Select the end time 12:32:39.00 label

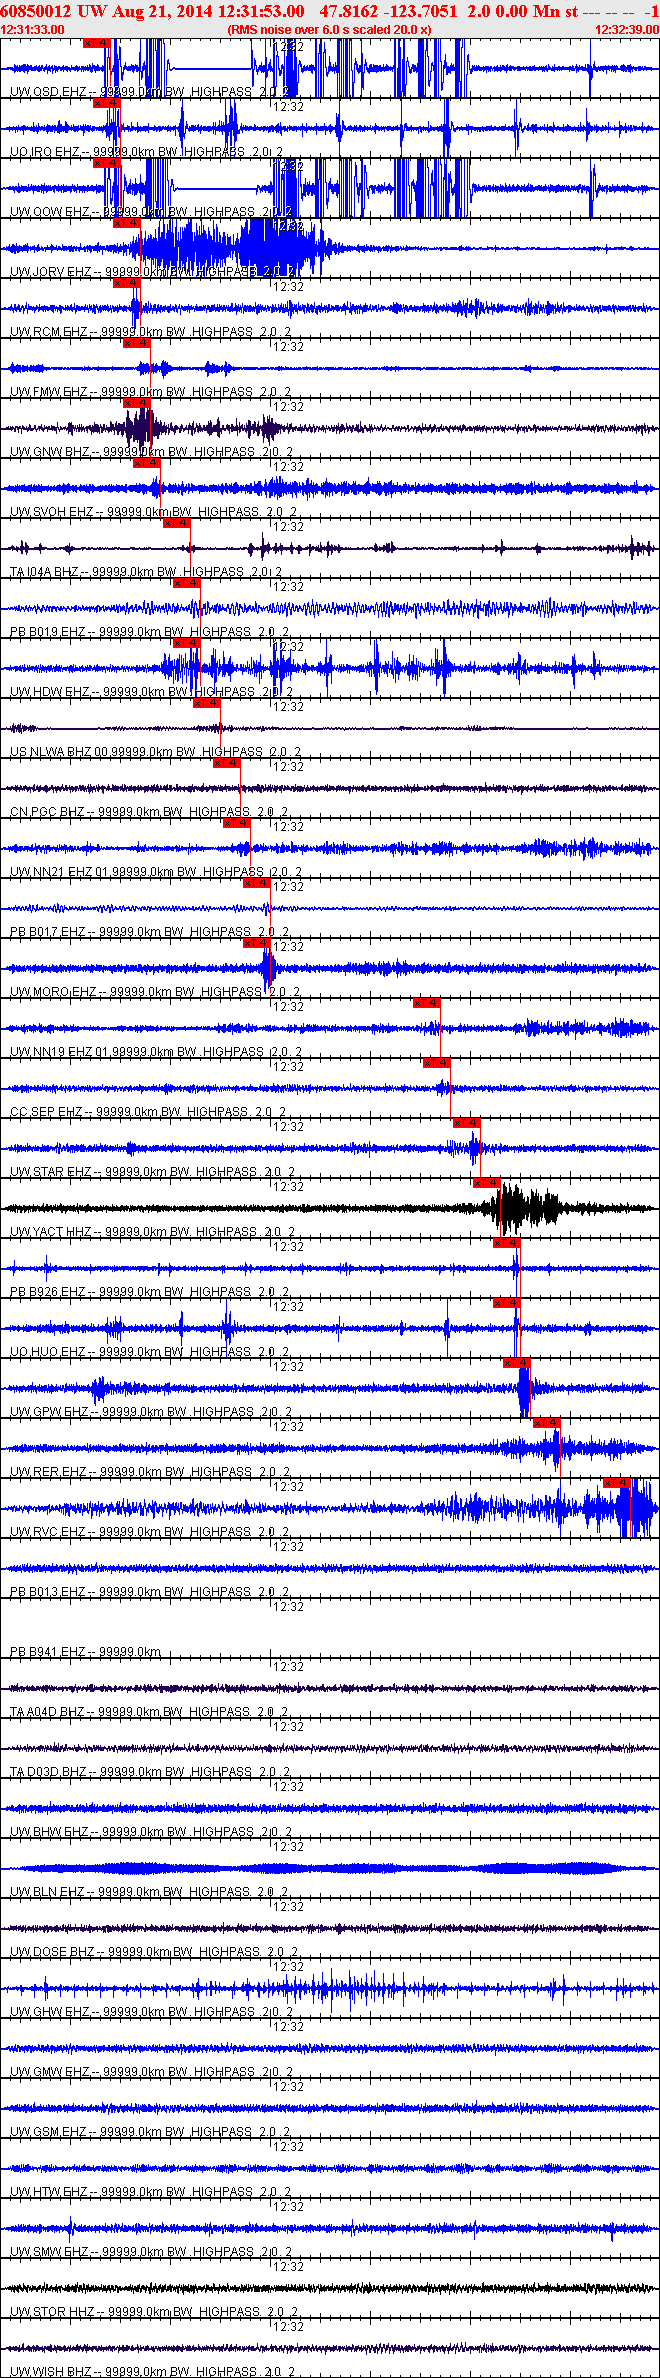point(627,30)
